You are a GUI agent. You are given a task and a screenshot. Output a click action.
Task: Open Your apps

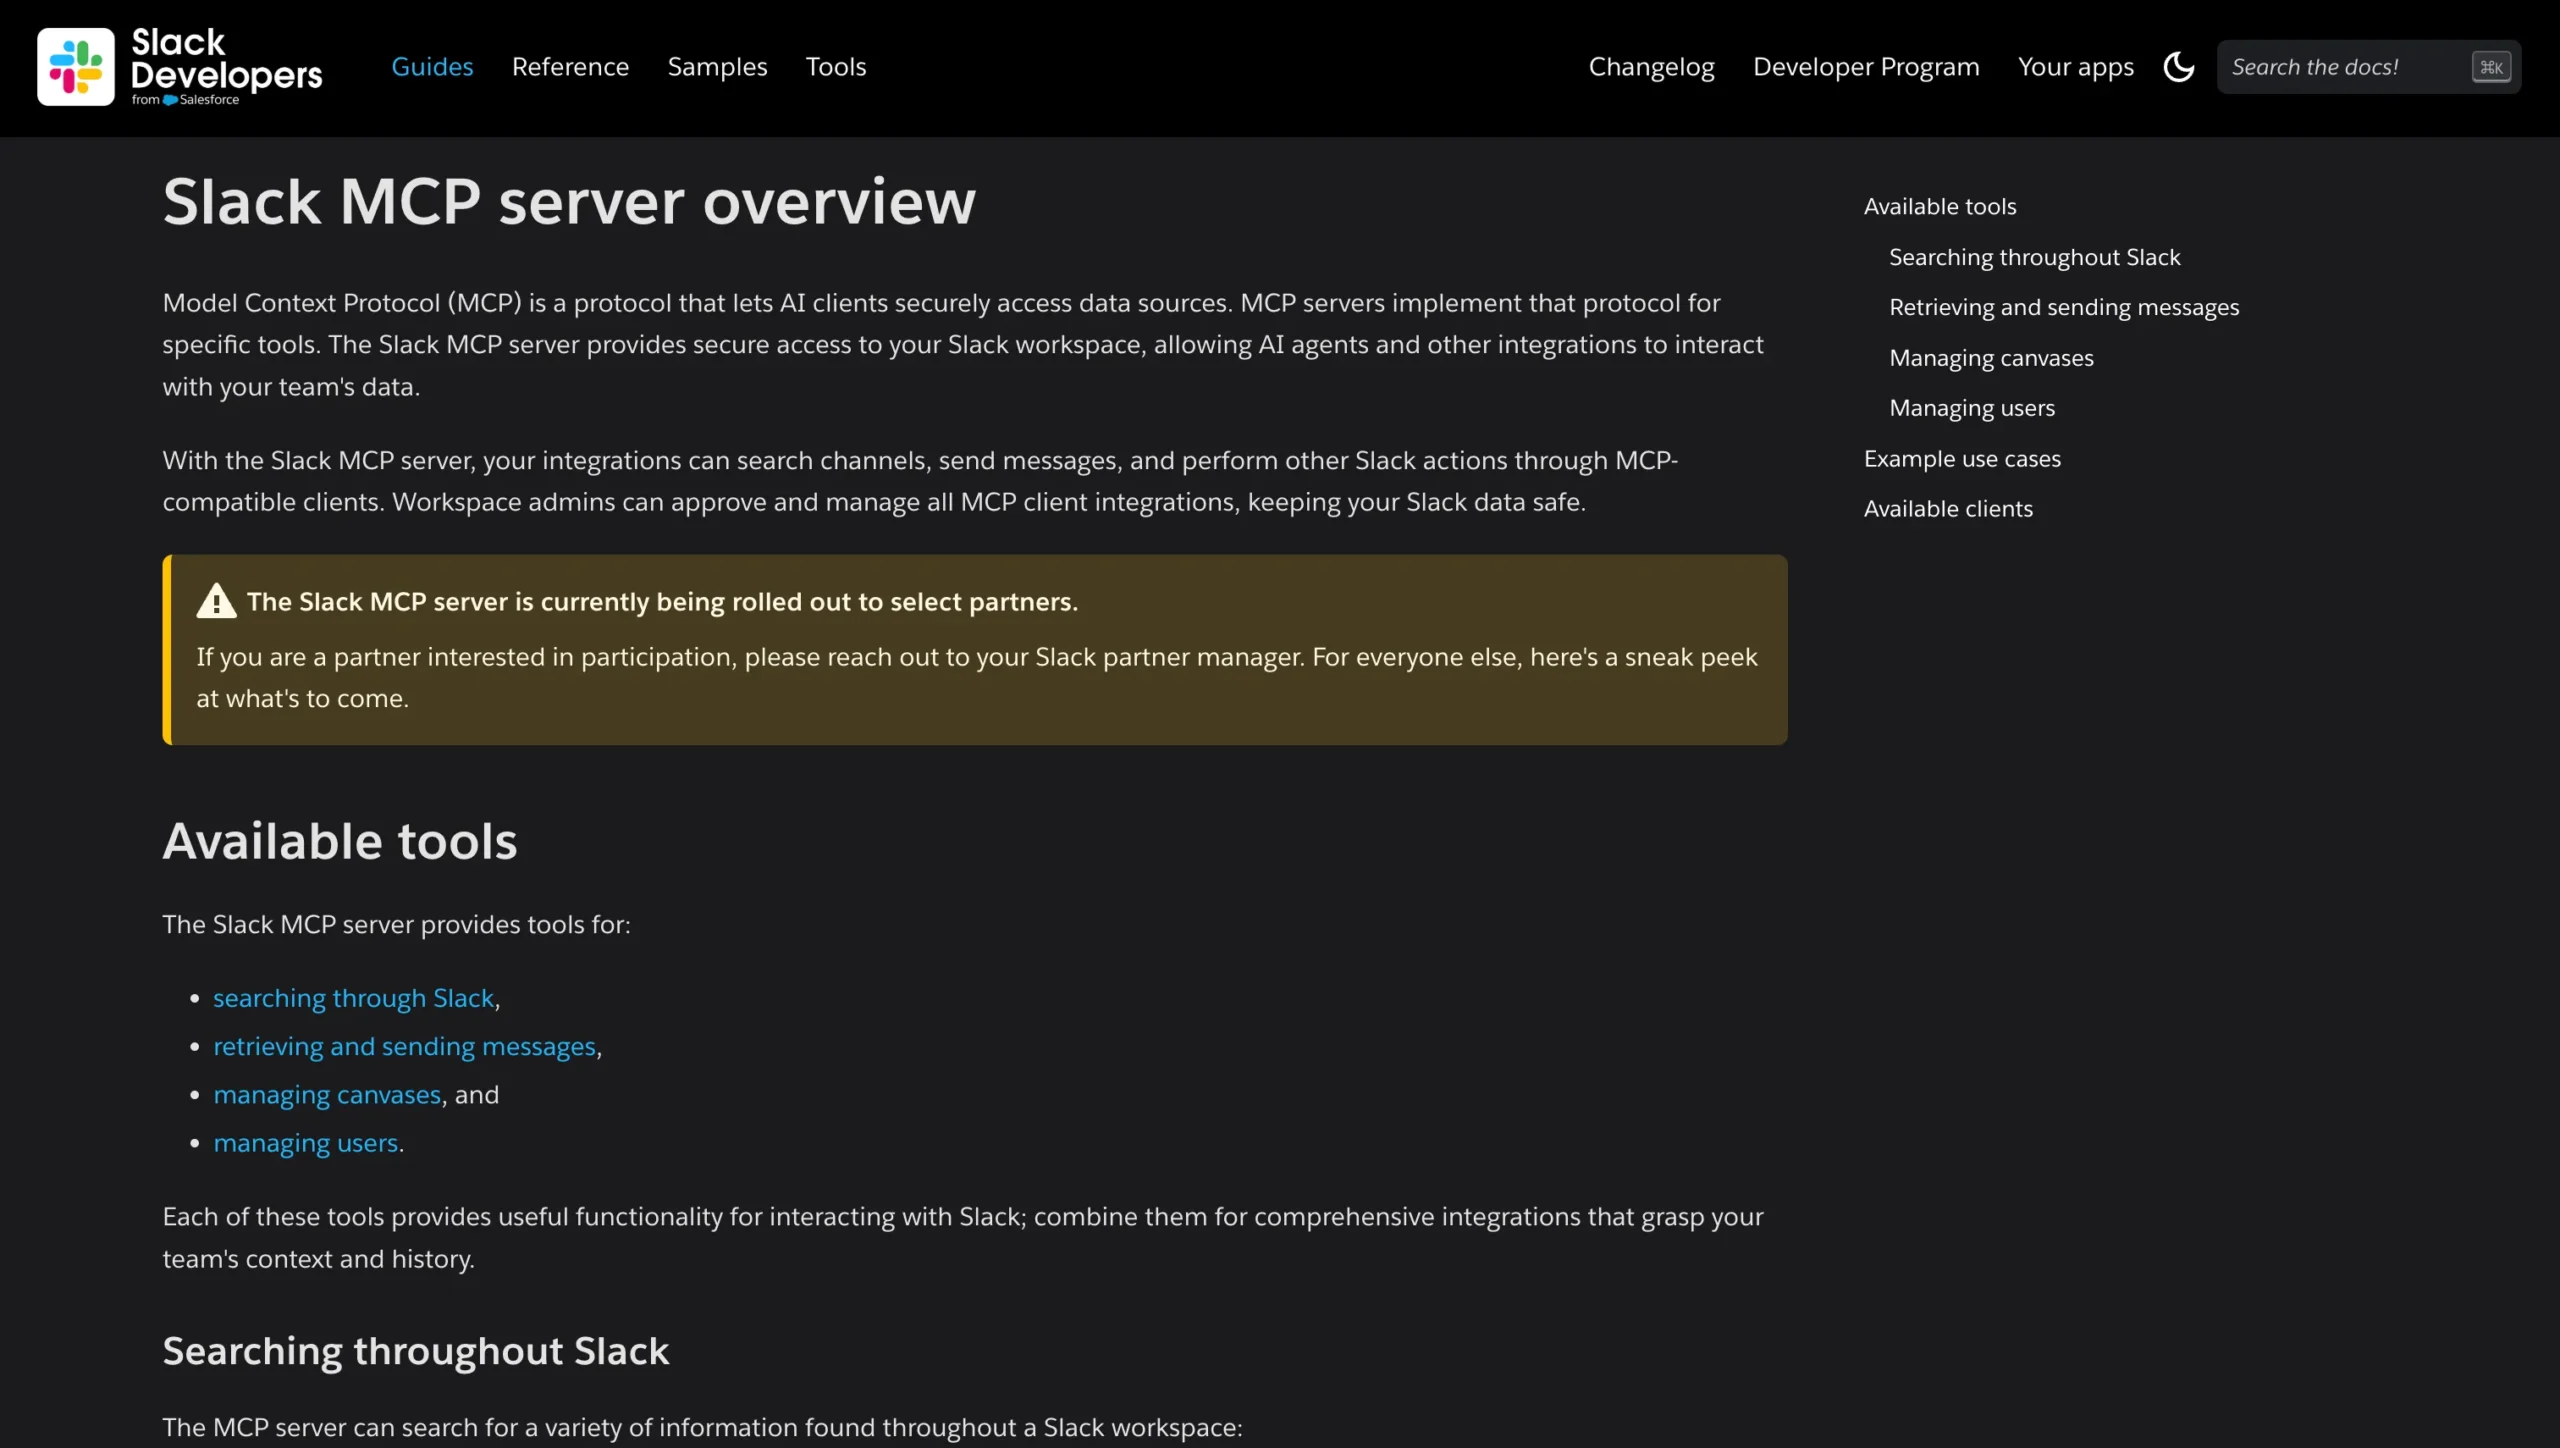point(2075,66)
